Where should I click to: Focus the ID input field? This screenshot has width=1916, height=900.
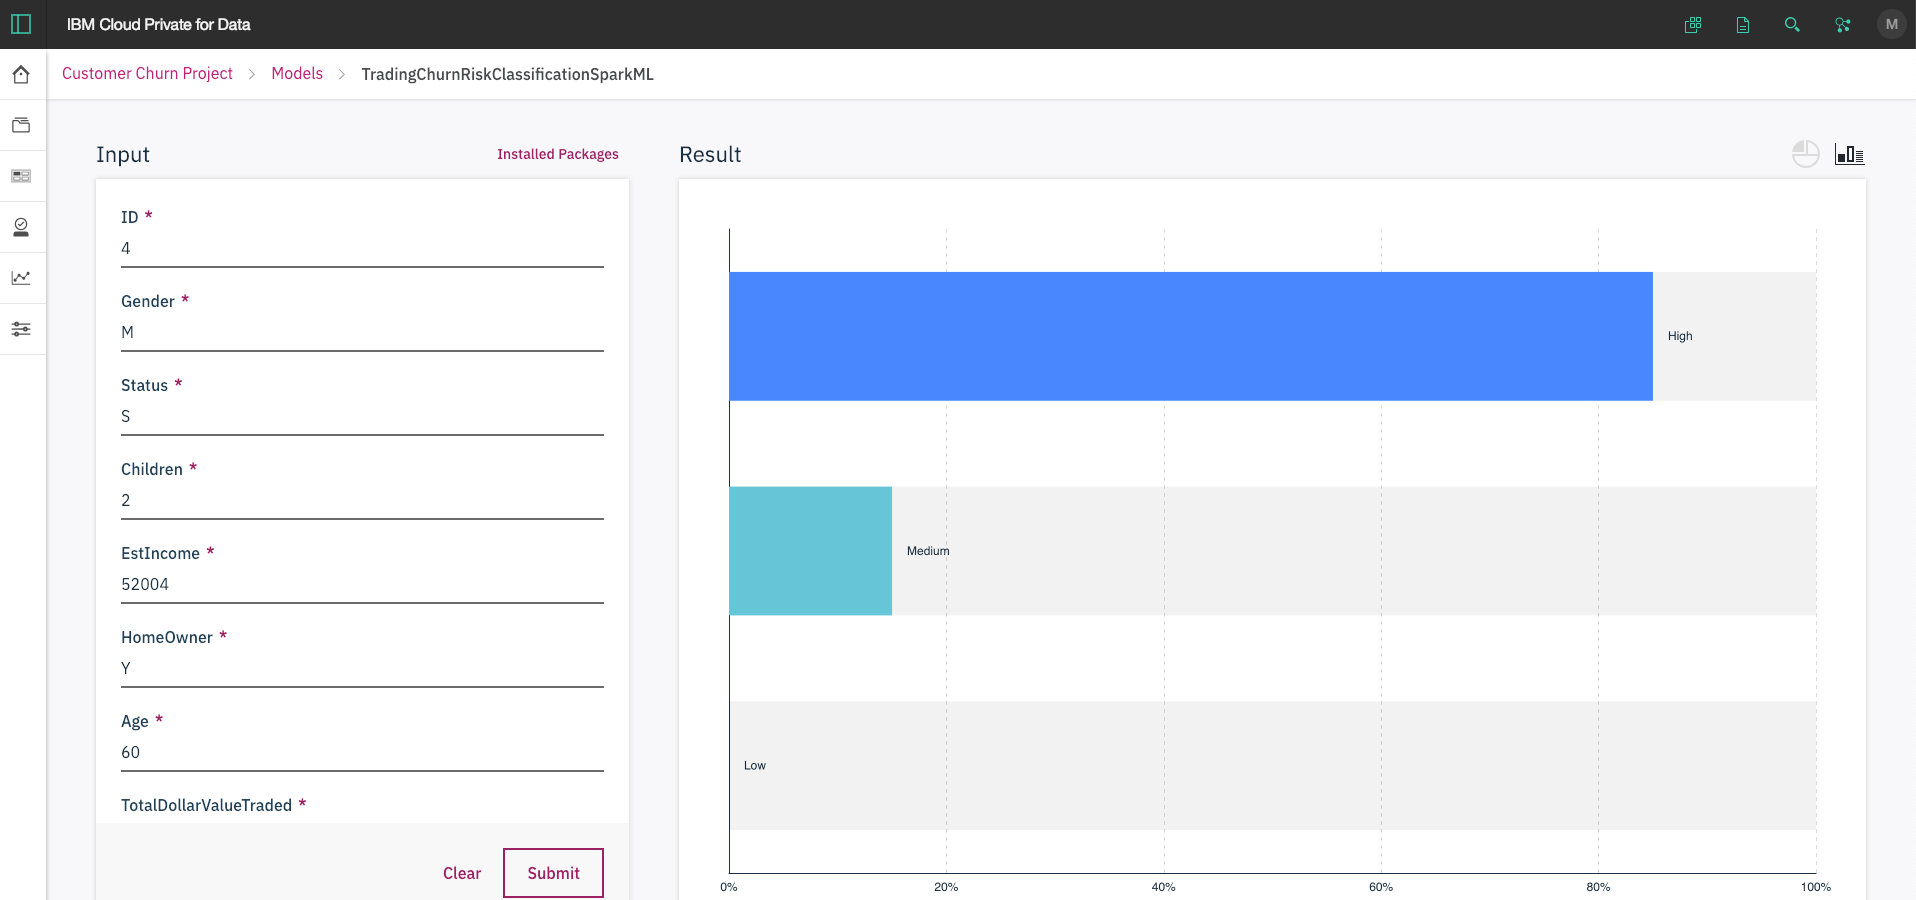click(x=362, y=249)
